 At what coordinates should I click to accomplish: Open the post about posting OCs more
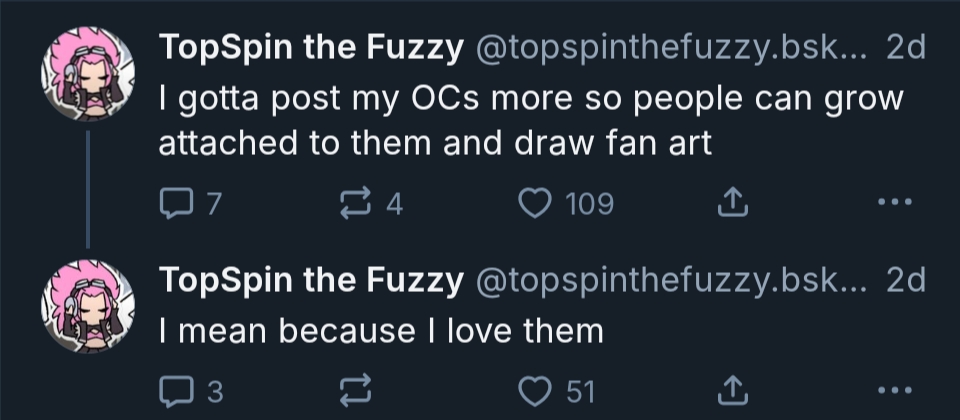pos(530,121)
